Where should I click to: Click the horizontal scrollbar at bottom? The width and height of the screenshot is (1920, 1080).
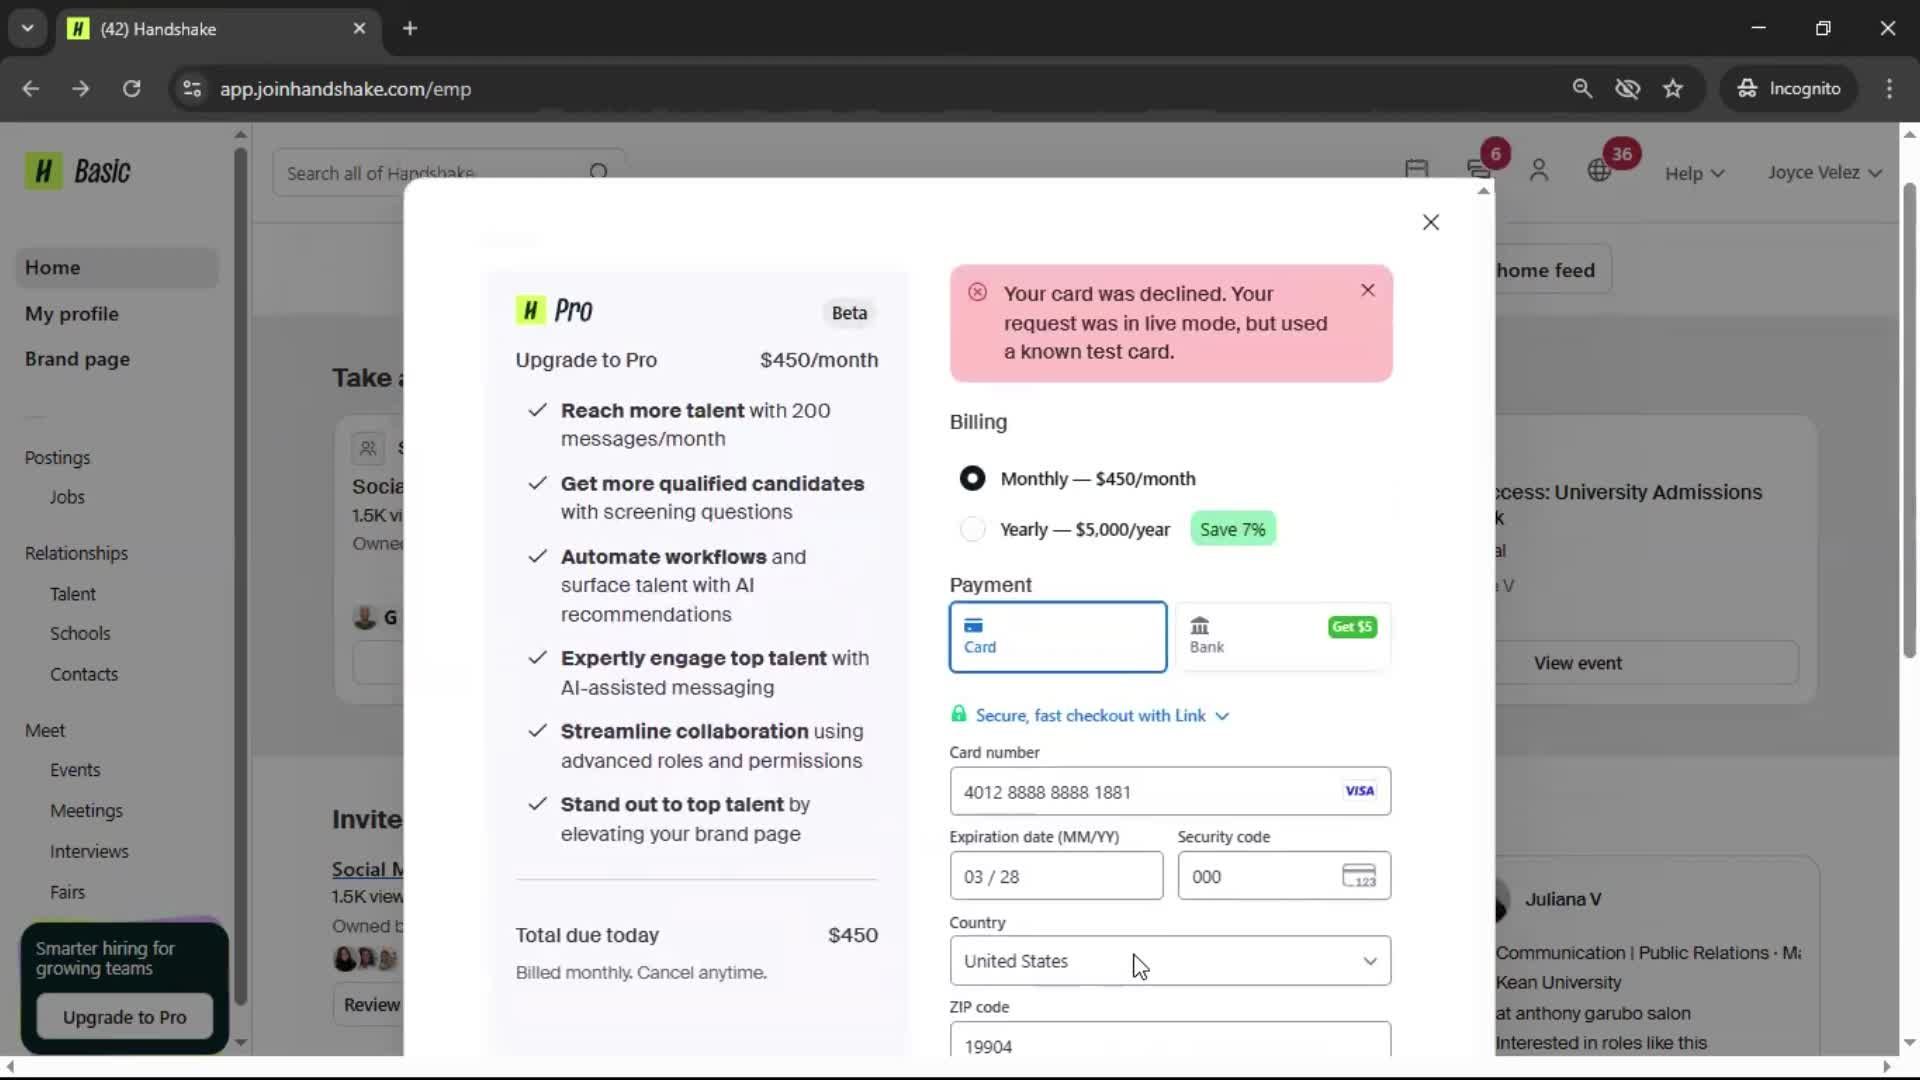[x=948, y=1066]
